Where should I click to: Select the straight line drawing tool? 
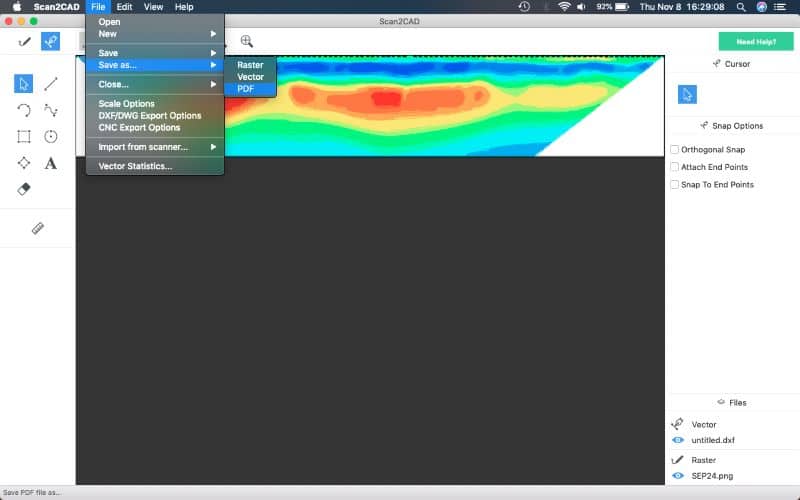[51, 84]
